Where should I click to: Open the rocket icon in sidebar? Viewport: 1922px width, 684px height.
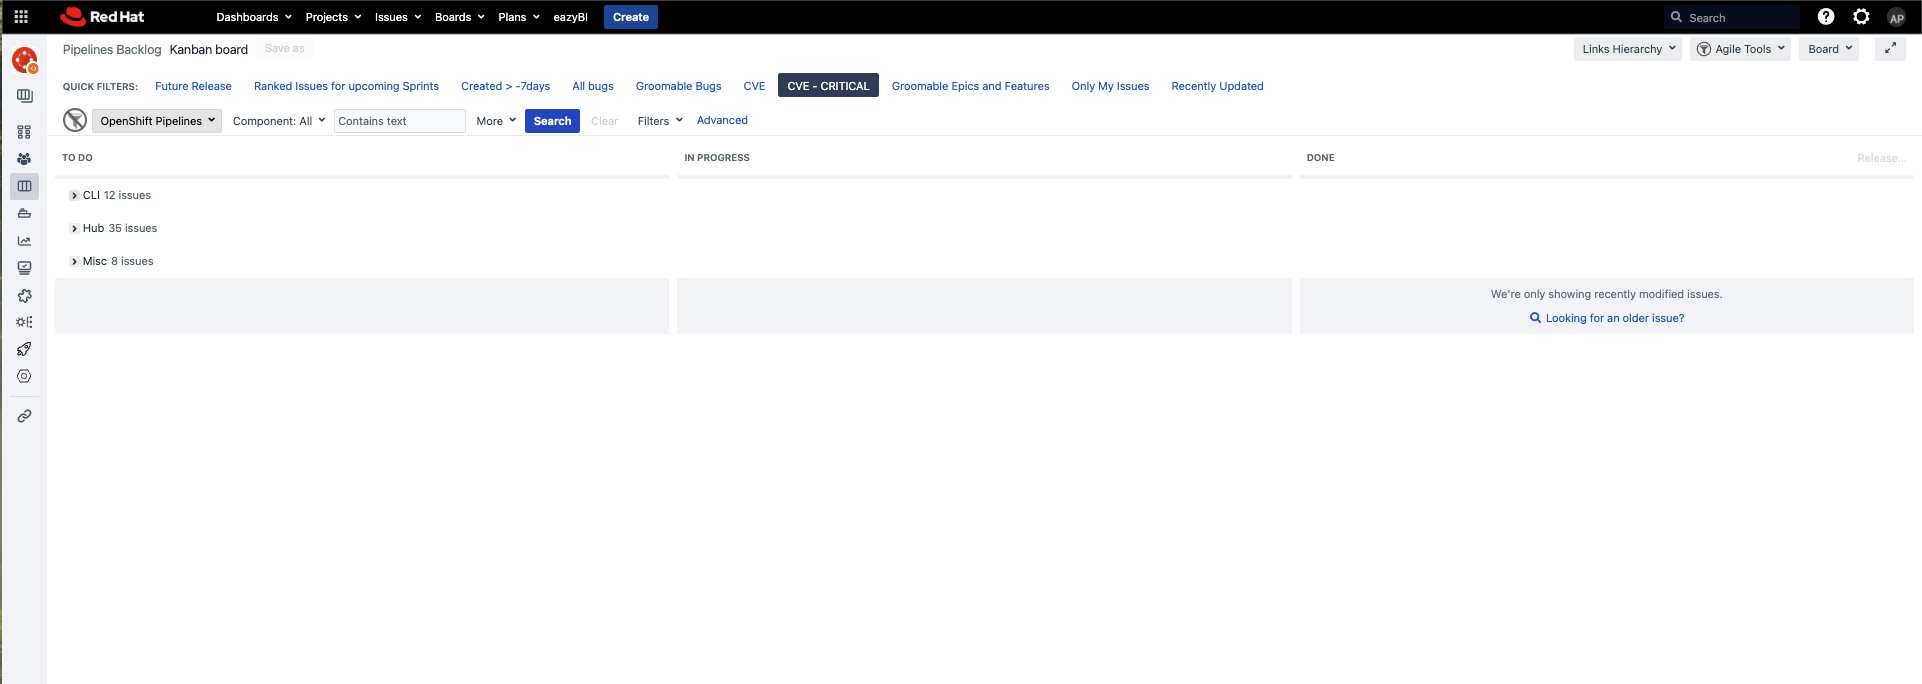click(25, 349)
